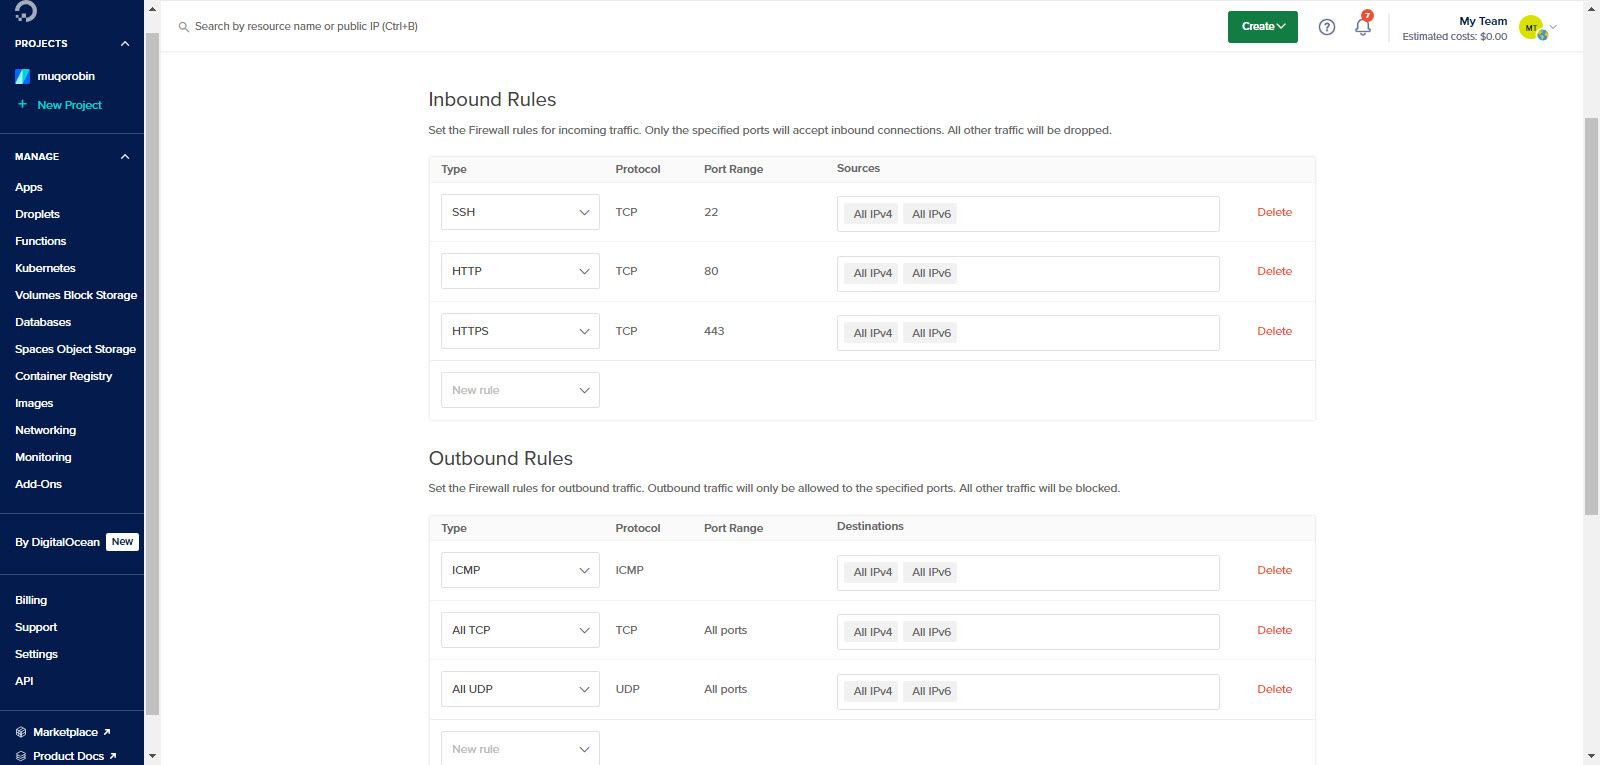Open Support in the sidebar
Image resolution: width=1600 pixels, height=765 pixels.
(36, 627)
